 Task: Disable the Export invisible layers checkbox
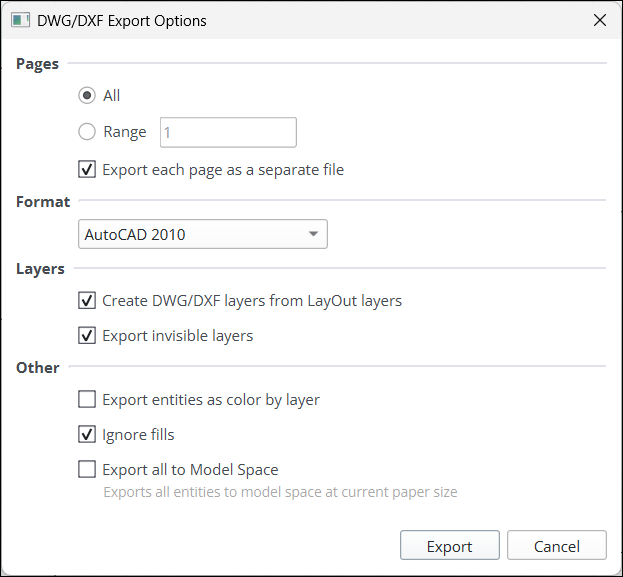88,336
